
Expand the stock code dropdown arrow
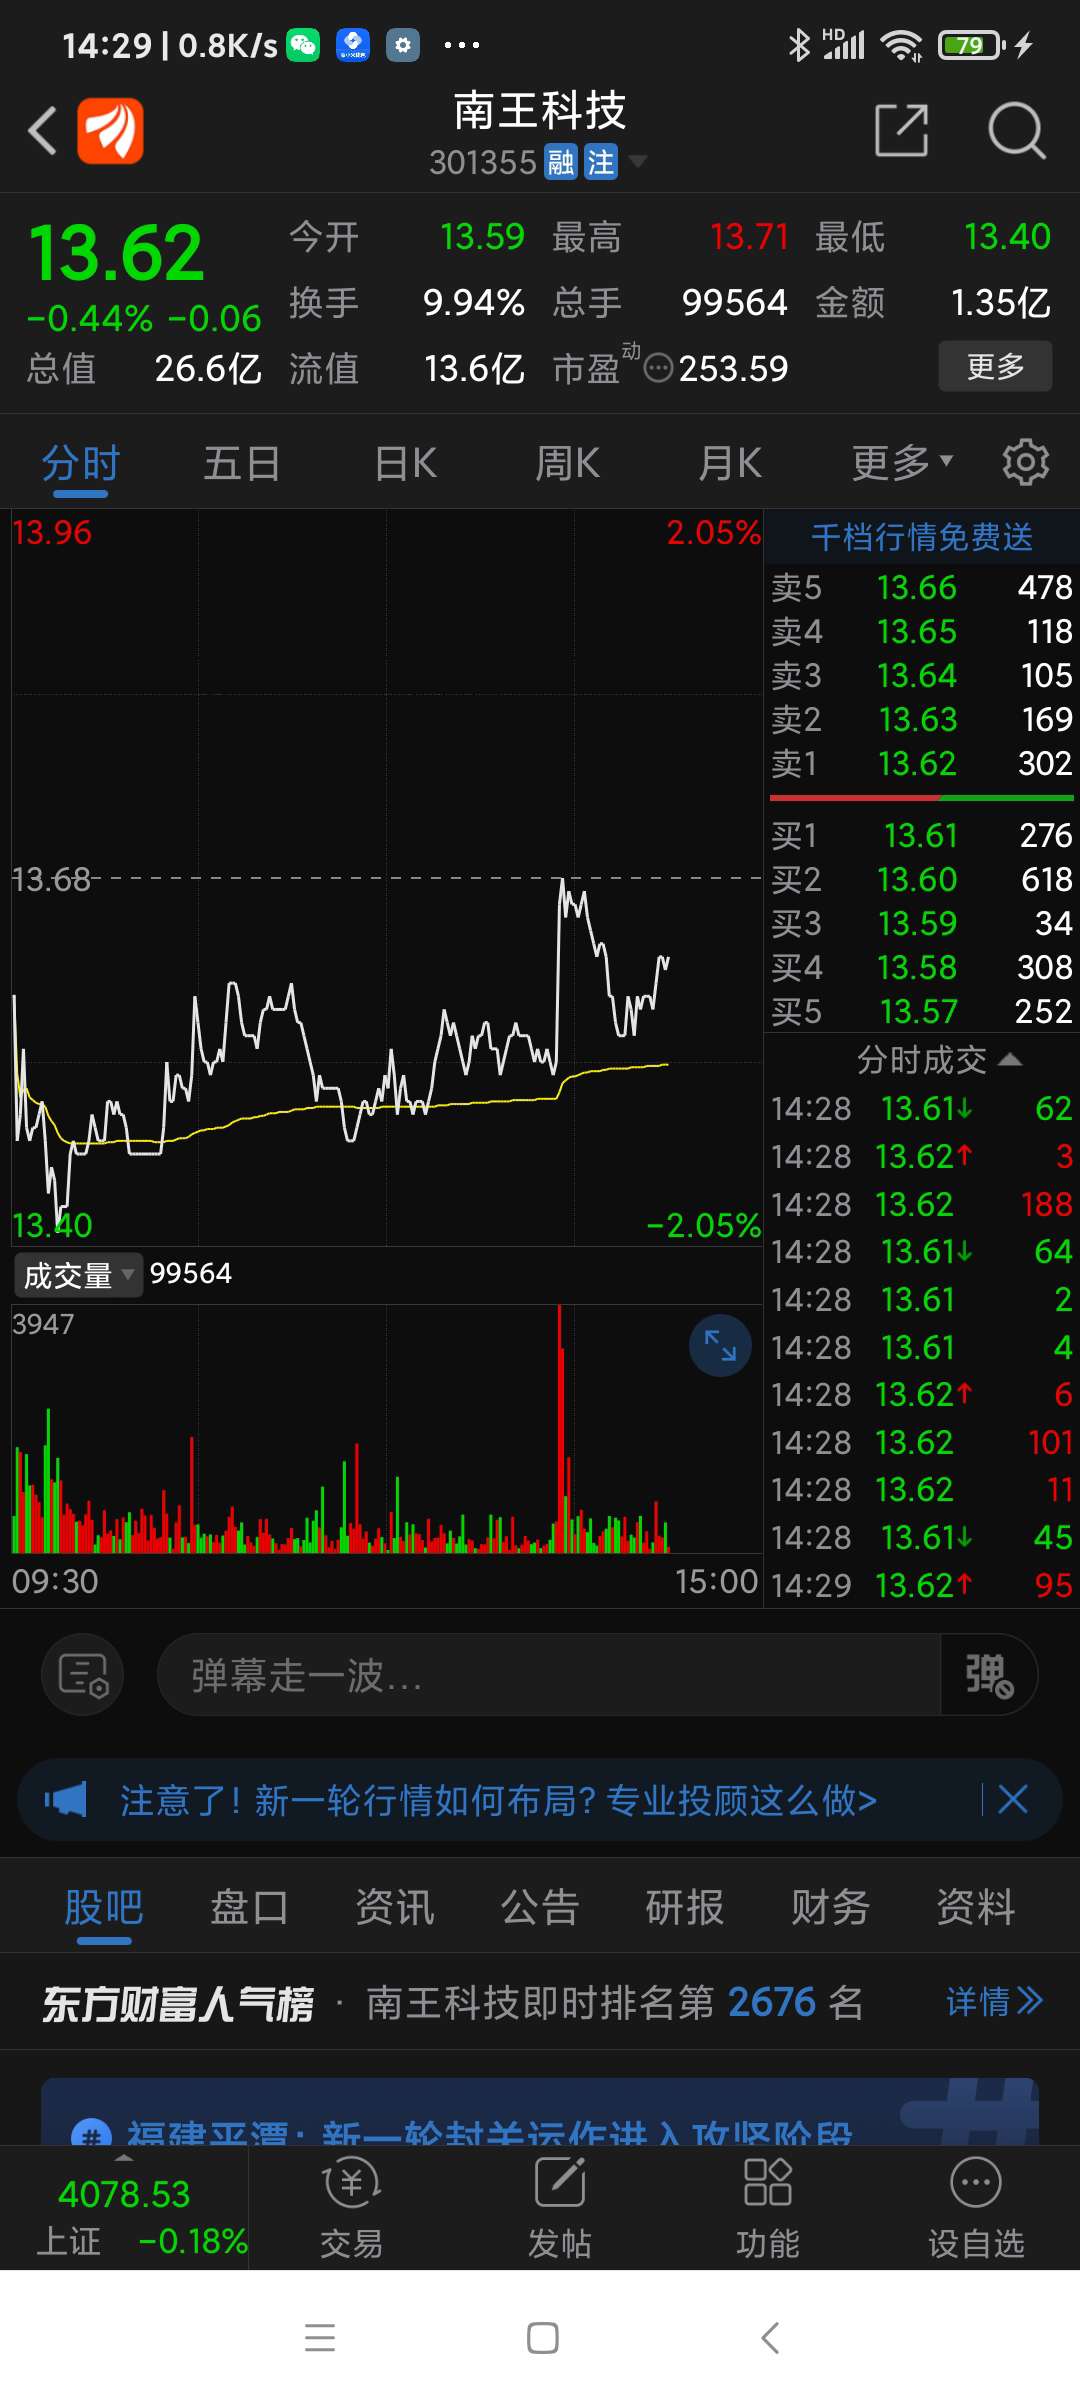[636, 161]
